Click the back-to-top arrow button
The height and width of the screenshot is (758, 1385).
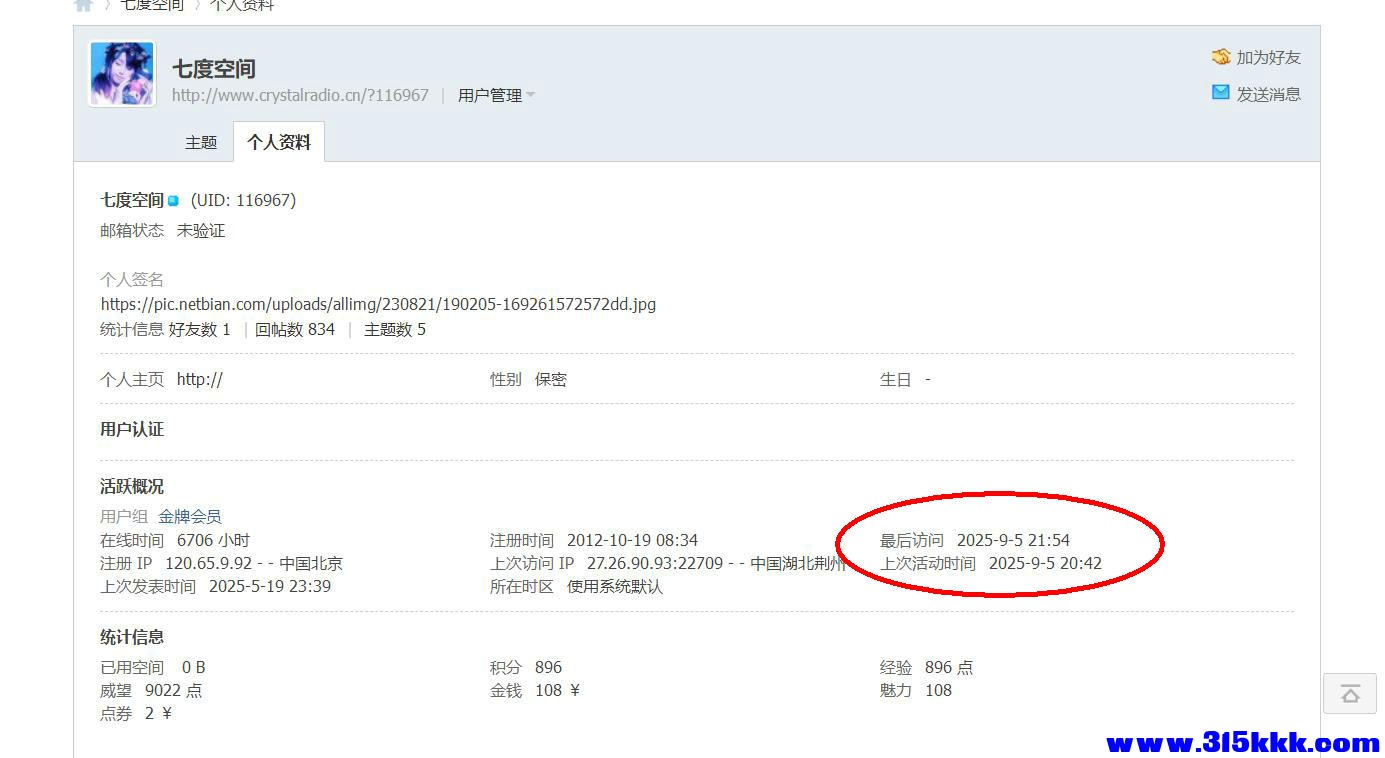tap(1349, 693)
